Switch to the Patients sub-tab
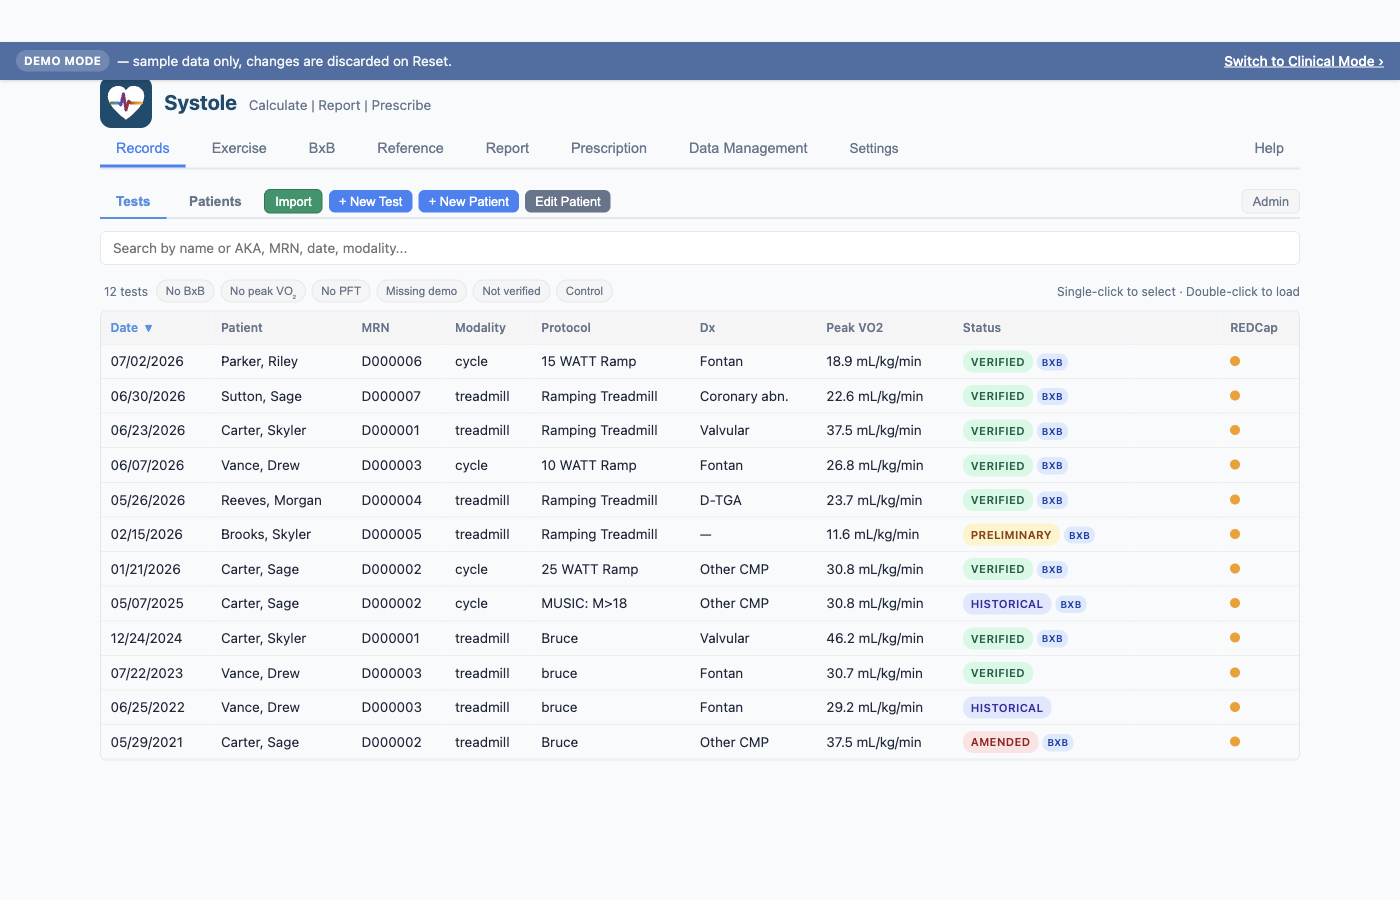Image resolution: width=1400 pixels, height=900 pixels. tap(215, 201)
